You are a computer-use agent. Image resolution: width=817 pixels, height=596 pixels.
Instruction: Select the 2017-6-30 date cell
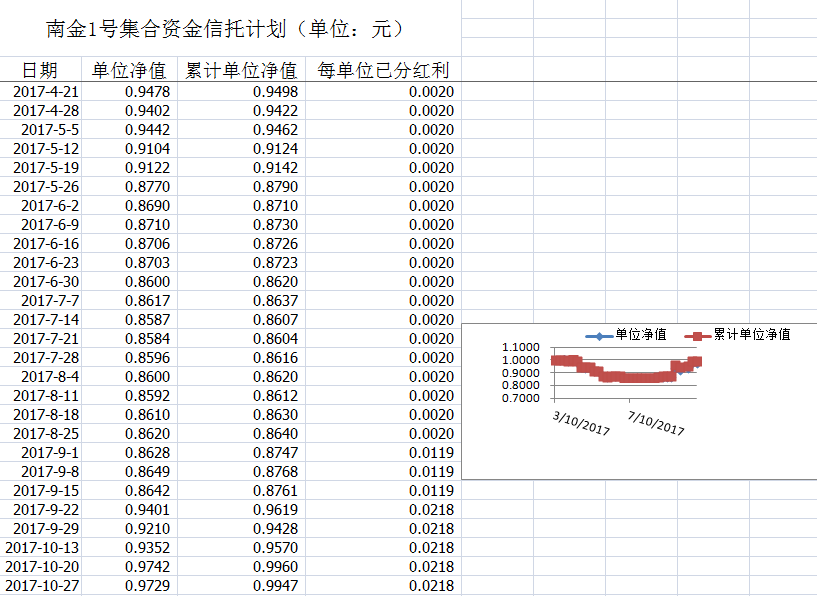click(x=46, y=282)
